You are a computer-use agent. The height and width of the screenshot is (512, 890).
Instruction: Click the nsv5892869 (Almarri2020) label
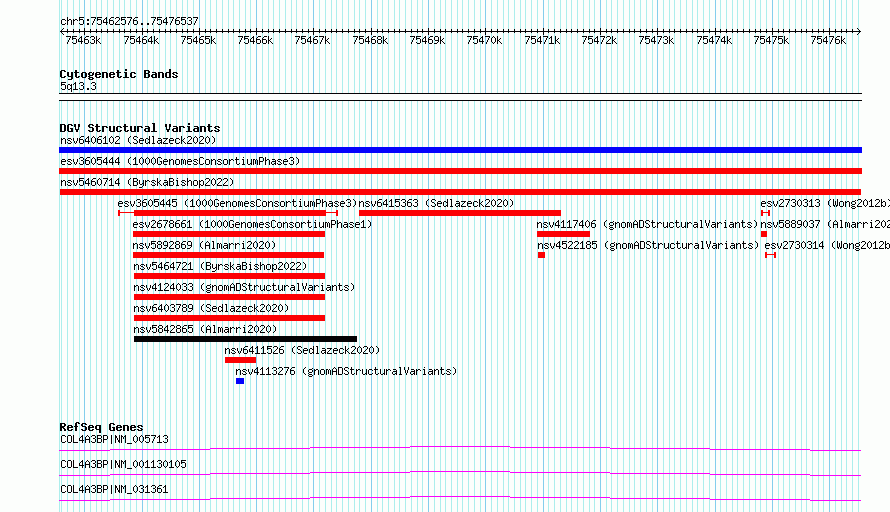(204, 245)
